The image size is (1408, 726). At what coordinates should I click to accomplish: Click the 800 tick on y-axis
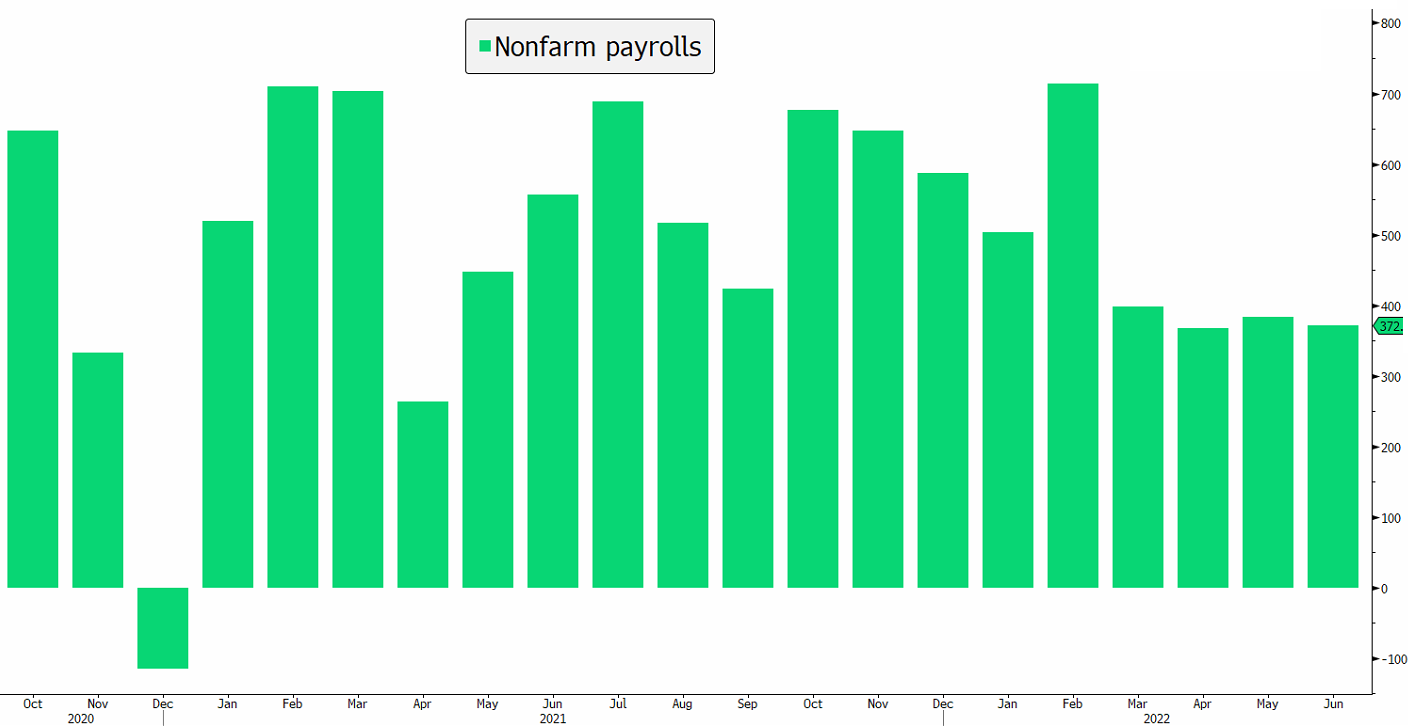[1389, 23]
